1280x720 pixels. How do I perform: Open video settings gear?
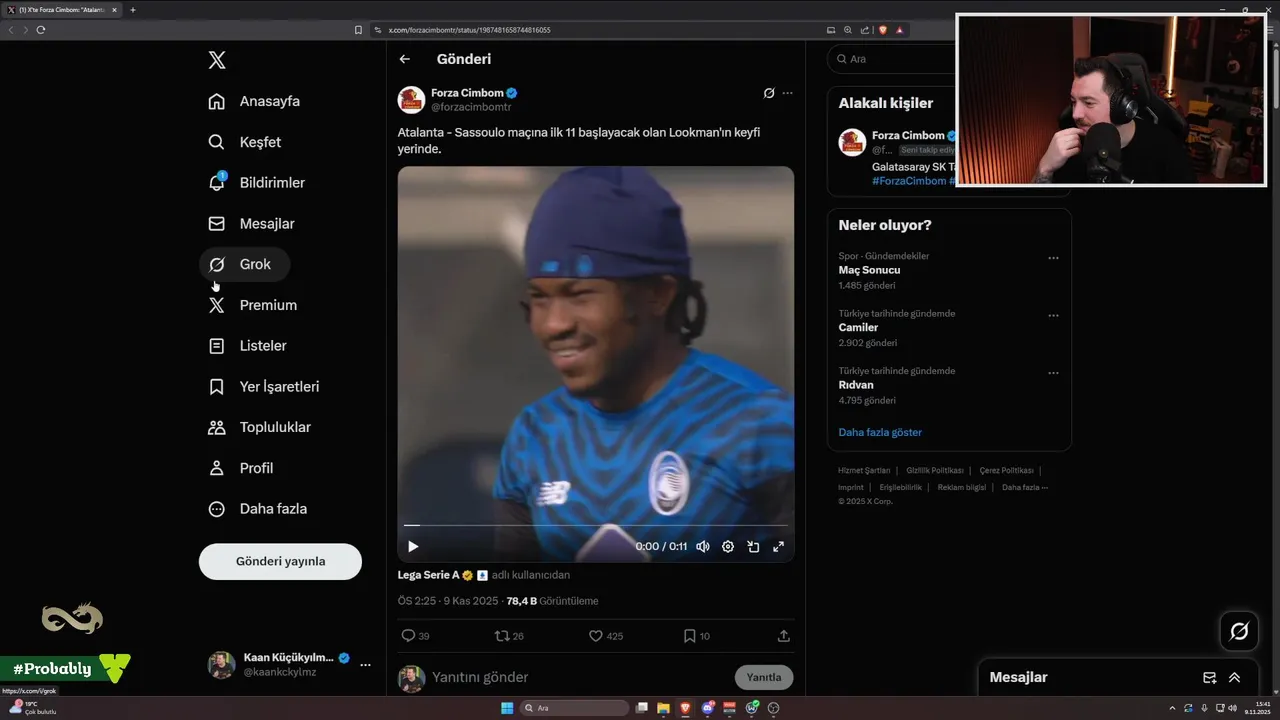tap(728, 546)
